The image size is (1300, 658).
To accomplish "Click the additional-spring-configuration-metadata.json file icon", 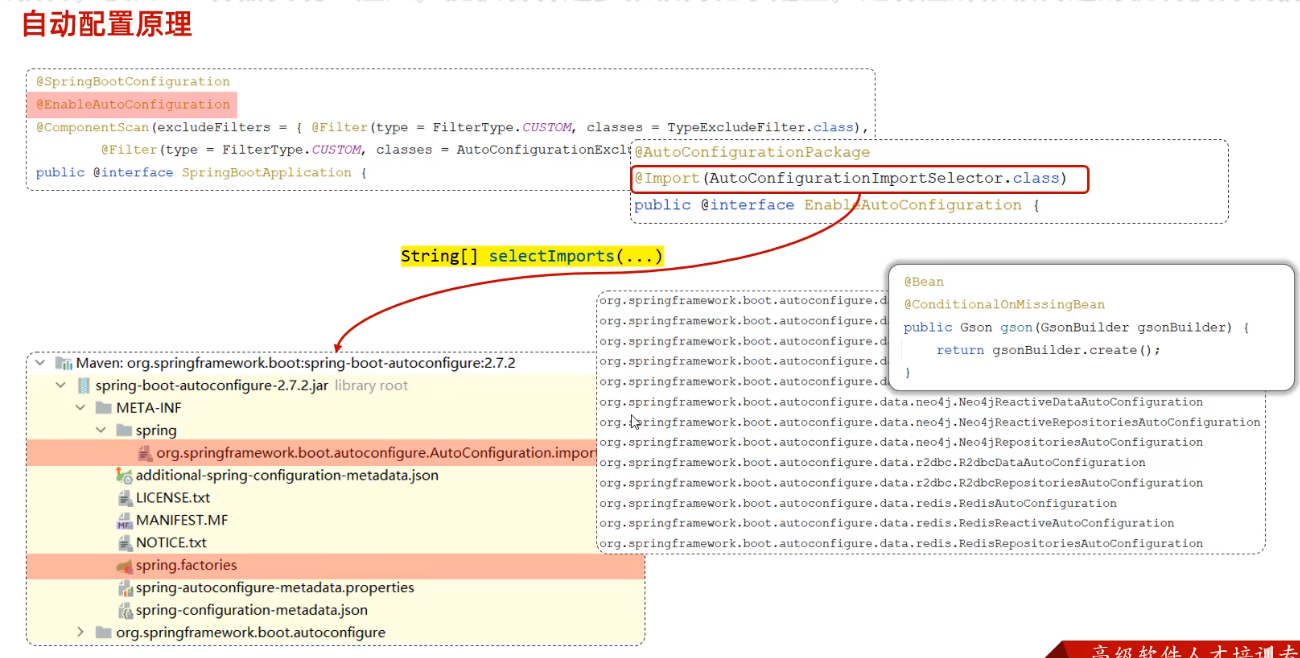I will pyautogui.click(x=125, y=476).
